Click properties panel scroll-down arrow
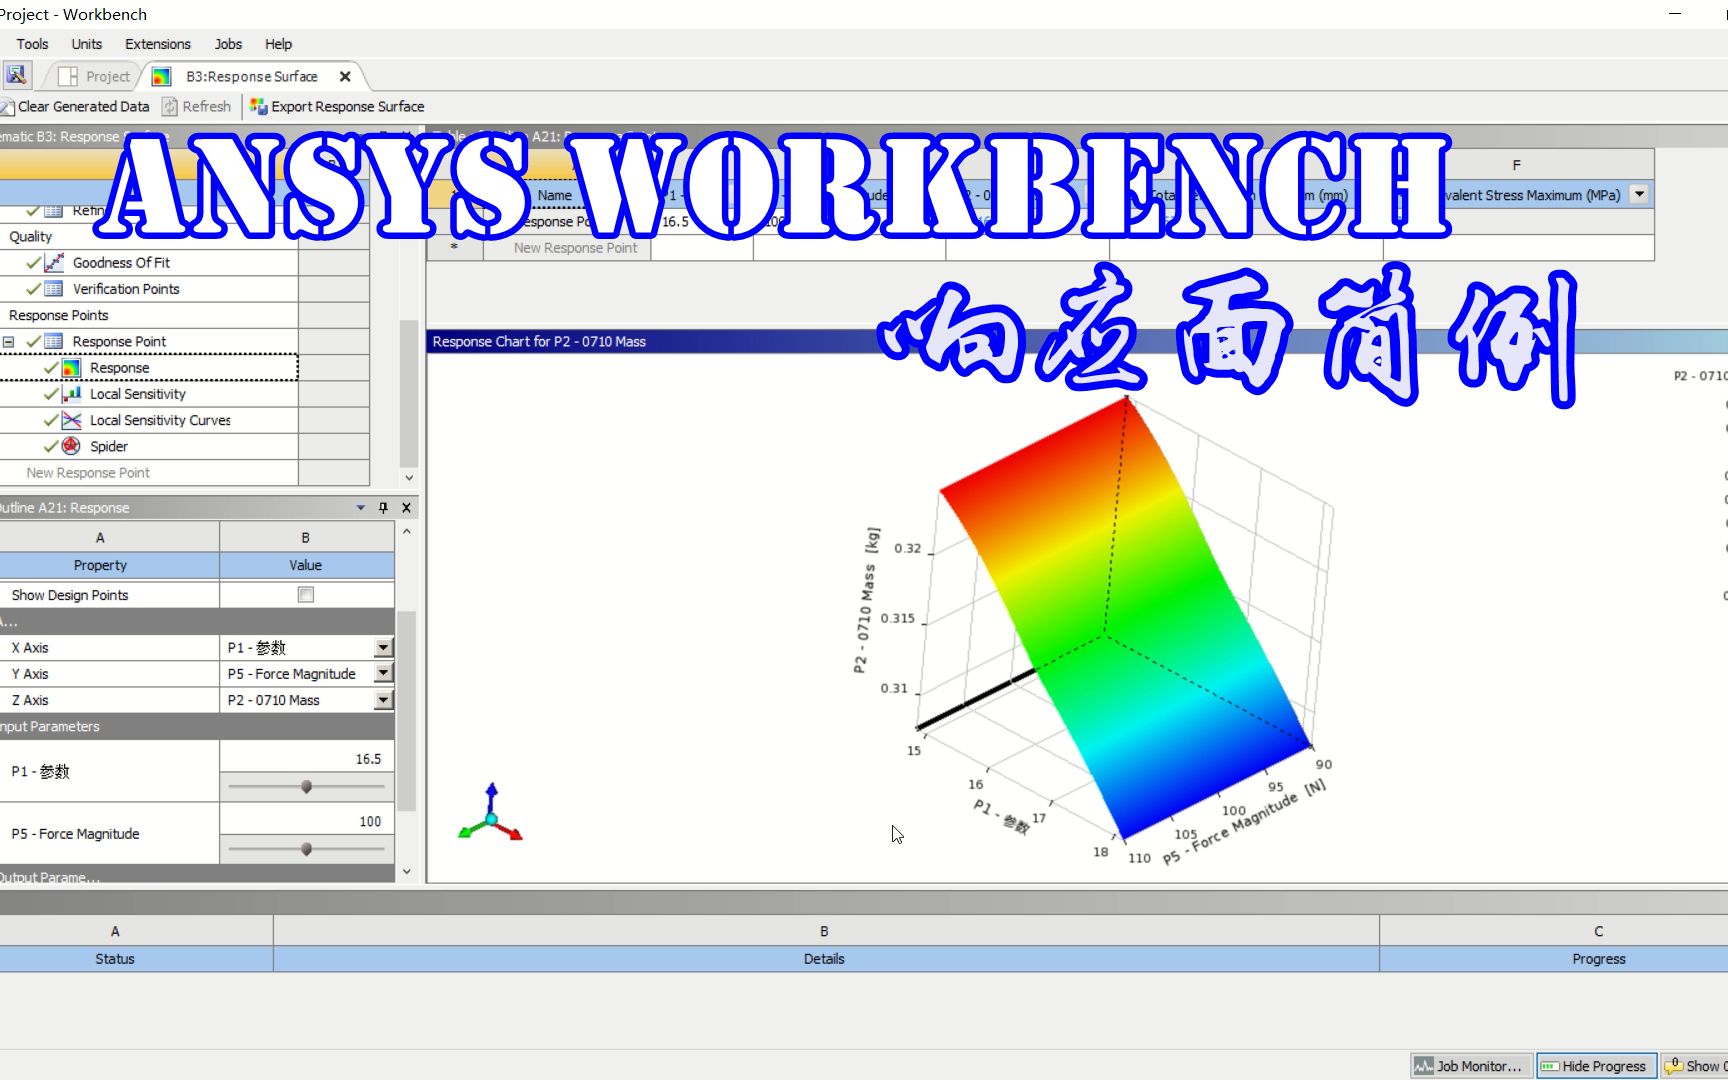The width and height of the screenshot is (1728, 1080). [x=406, y=872]
